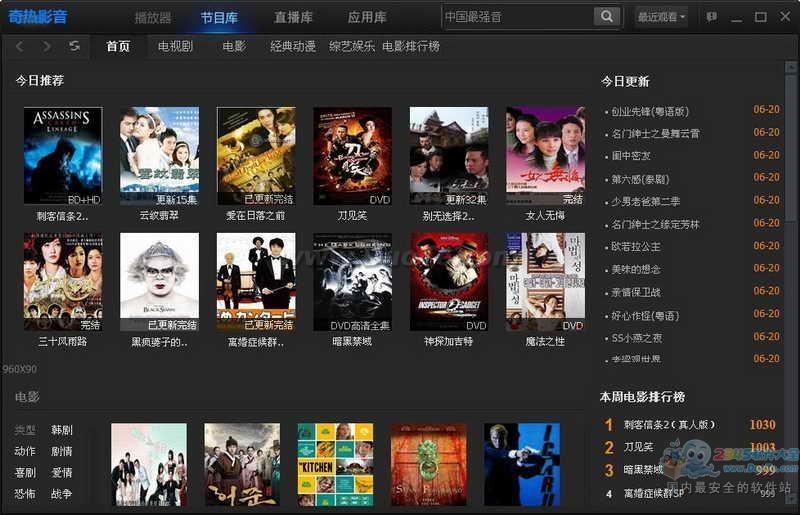Image resolution: width=800 pixels, height=515 pixels.
Task: Select the 电视剧 sub-tab
Action: pos(176,46)
